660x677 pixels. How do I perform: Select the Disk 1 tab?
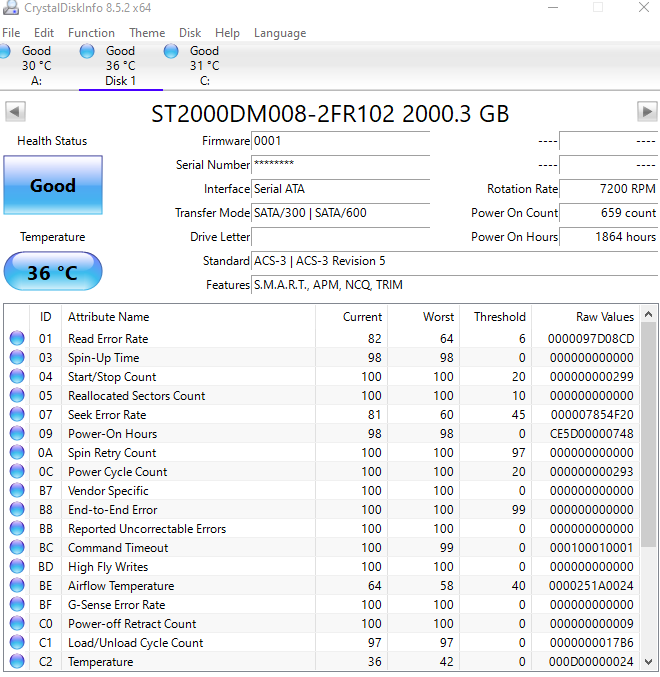(120, 66)
